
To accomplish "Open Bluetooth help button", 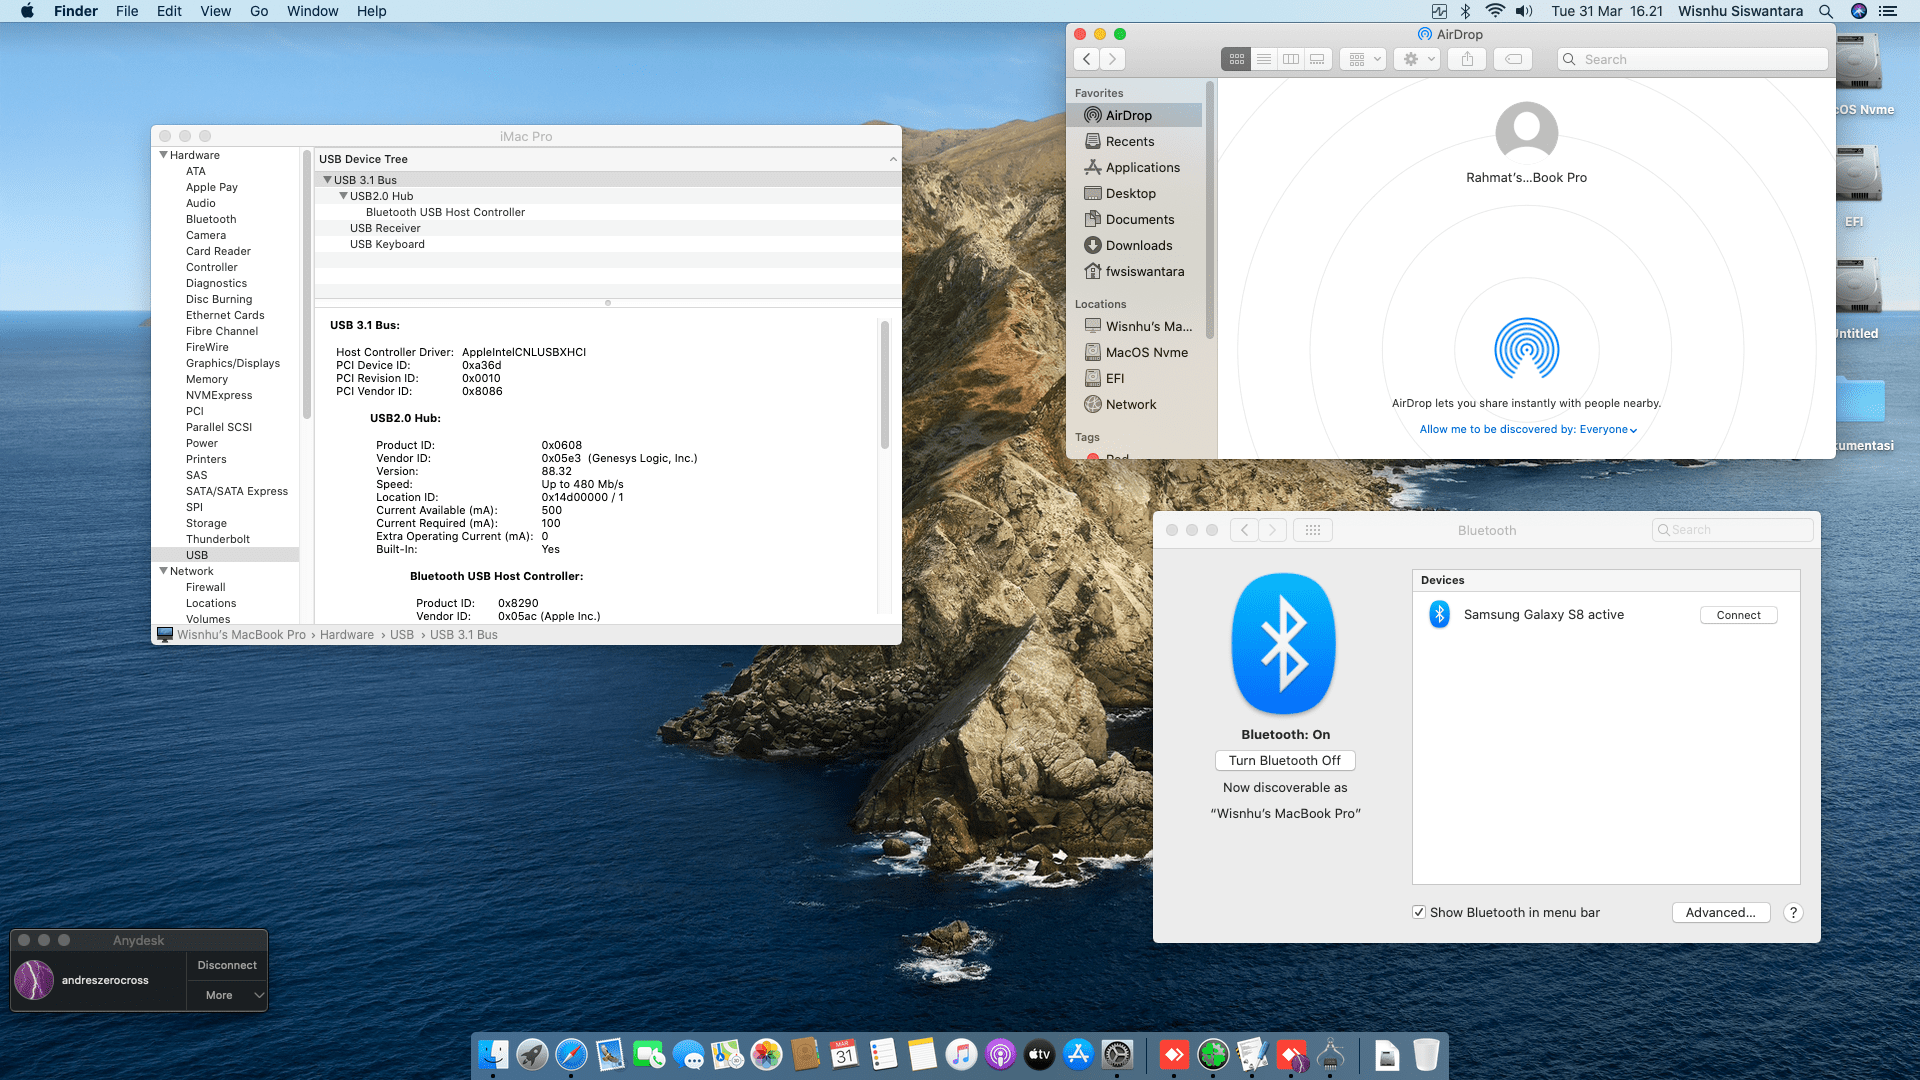I will pyautogui.click(x=1793, y=912).
